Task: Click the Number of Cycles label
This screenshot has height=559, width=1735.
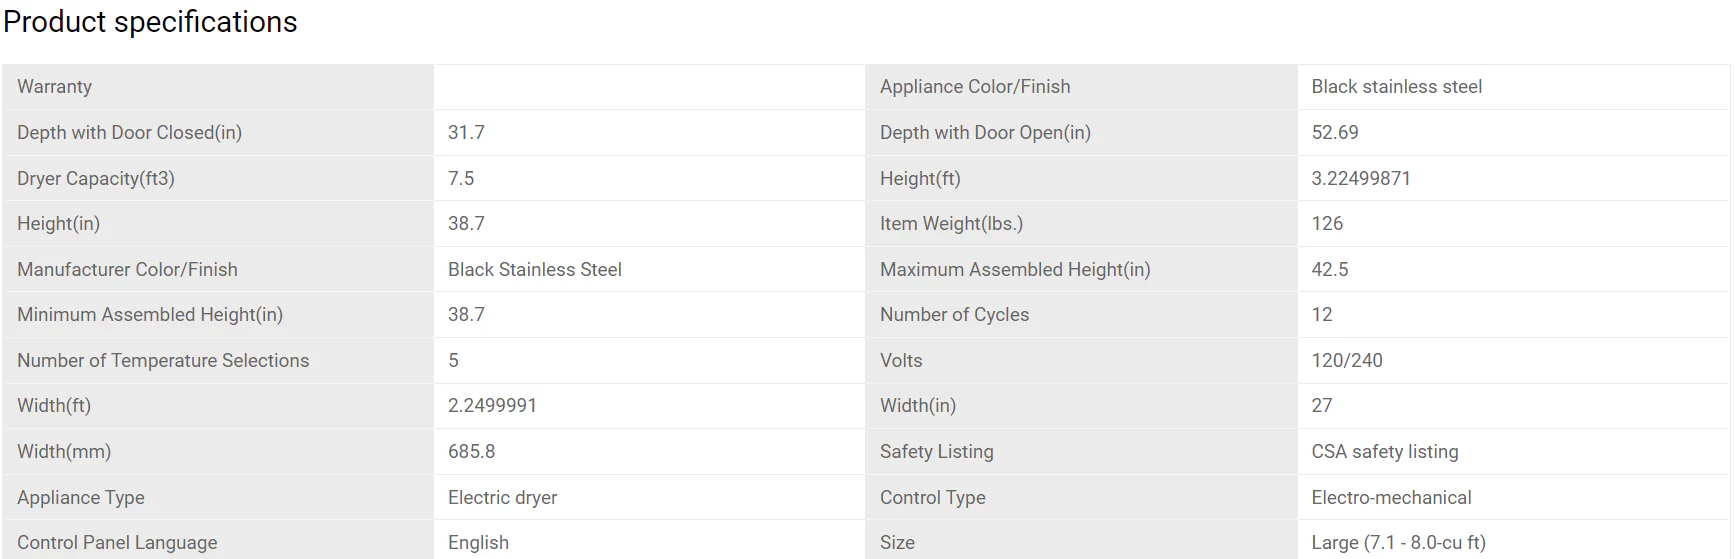Action: pos(954,315)
